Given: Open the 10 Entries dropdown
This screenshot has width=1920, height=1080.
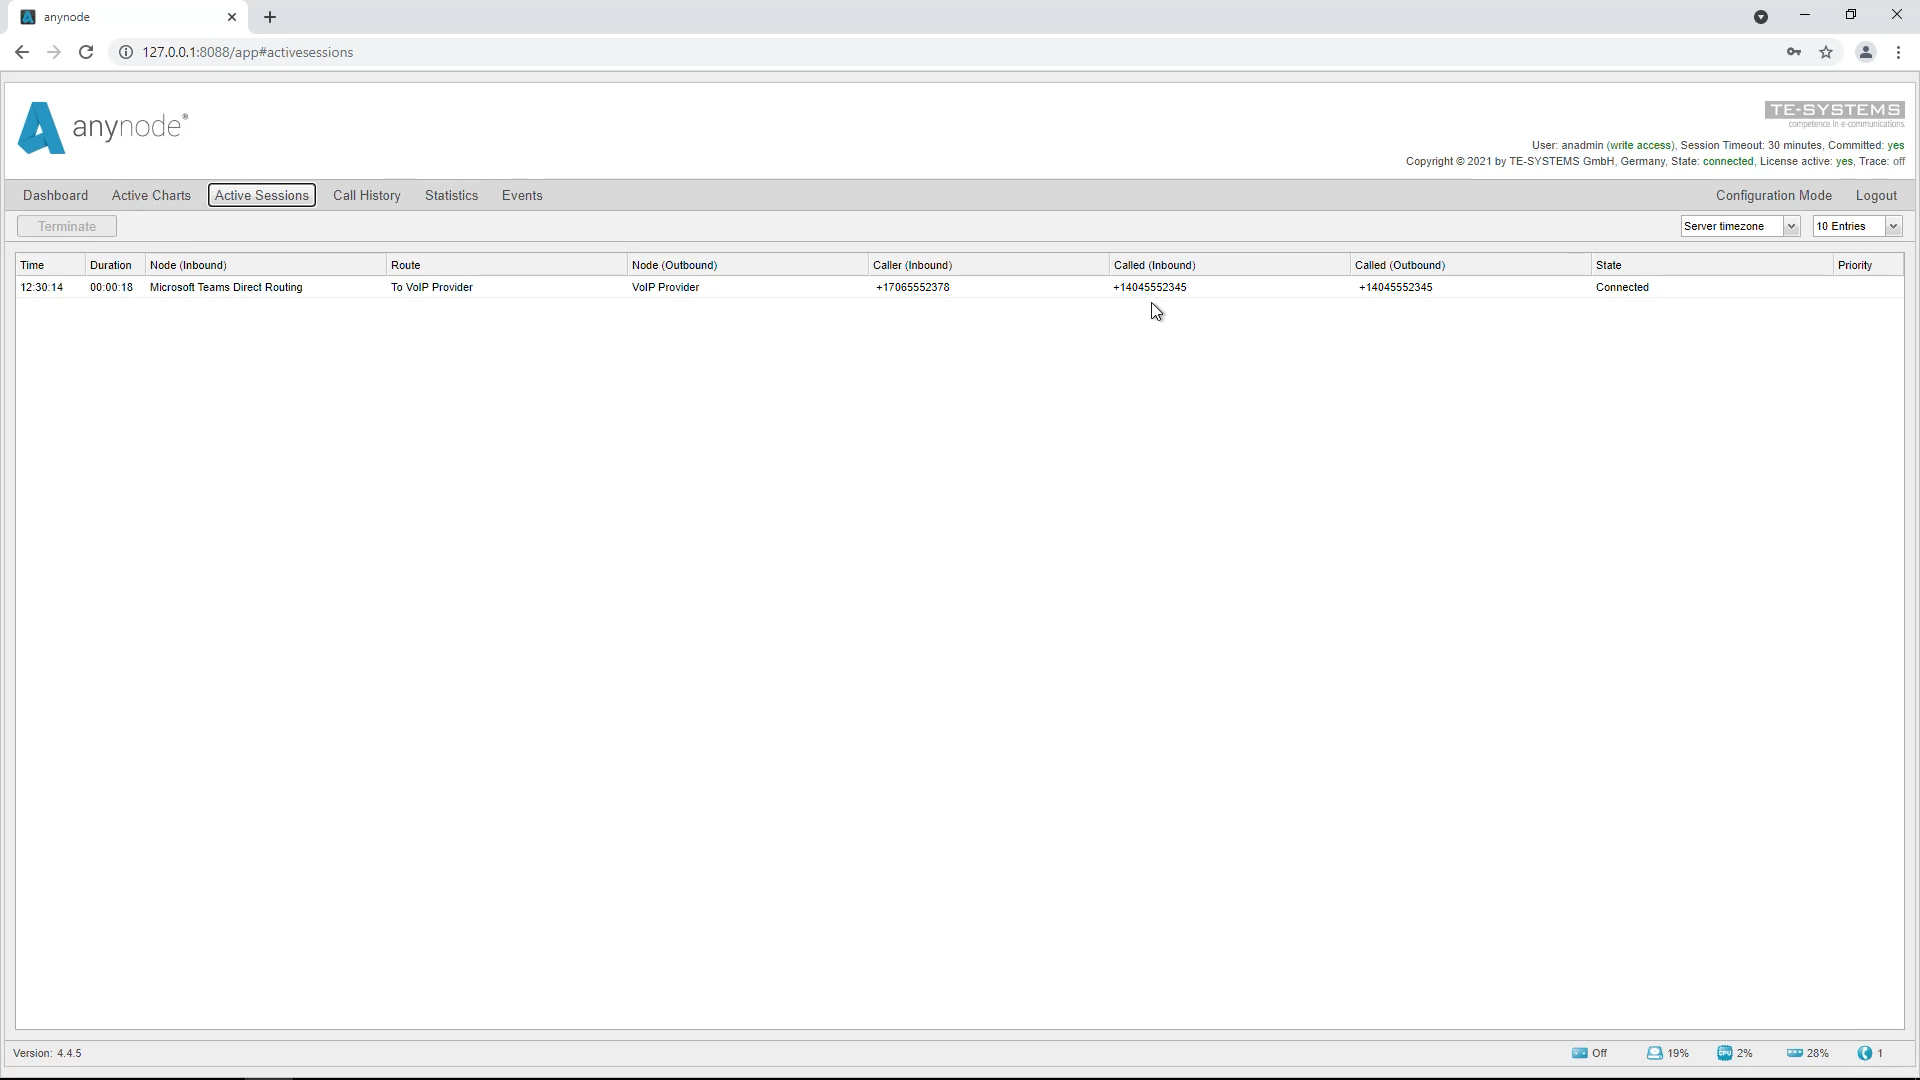Looking at the screenshot, I should (1857, 226).
